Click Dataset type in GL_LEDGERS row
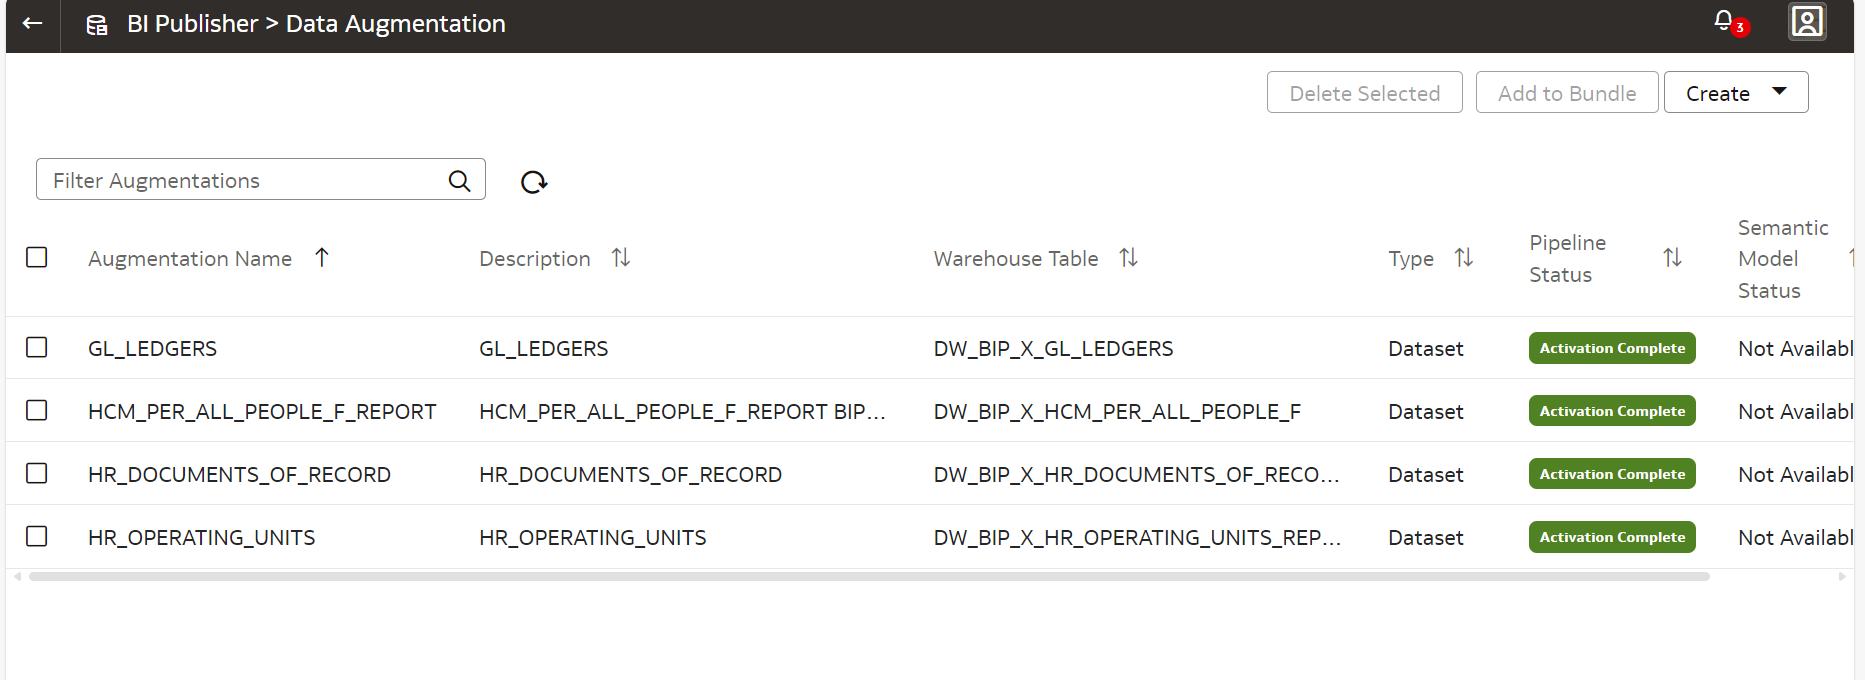Viewport: 1865px width, 680px height. pos(1425,349)
